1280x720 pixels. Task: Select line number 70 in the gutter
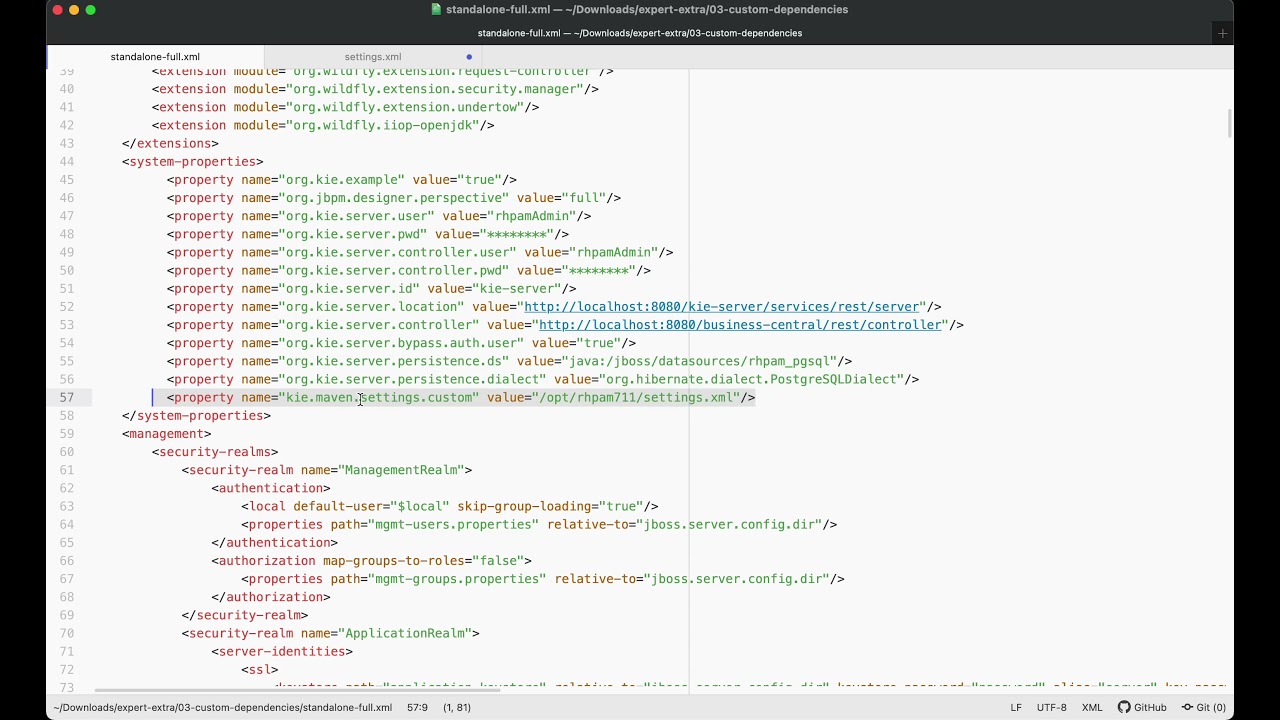pyautogui.click(x=66, y=633)
